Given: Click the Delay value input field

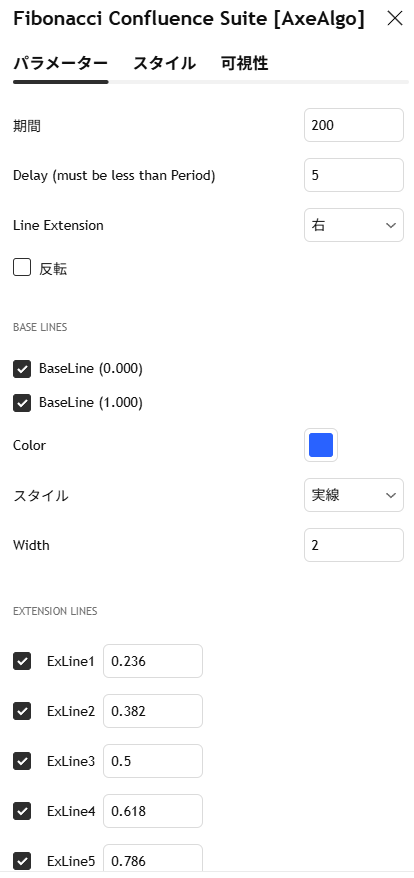Looking at the screenshot, I should pyautogui.click(x=353, y=175).
